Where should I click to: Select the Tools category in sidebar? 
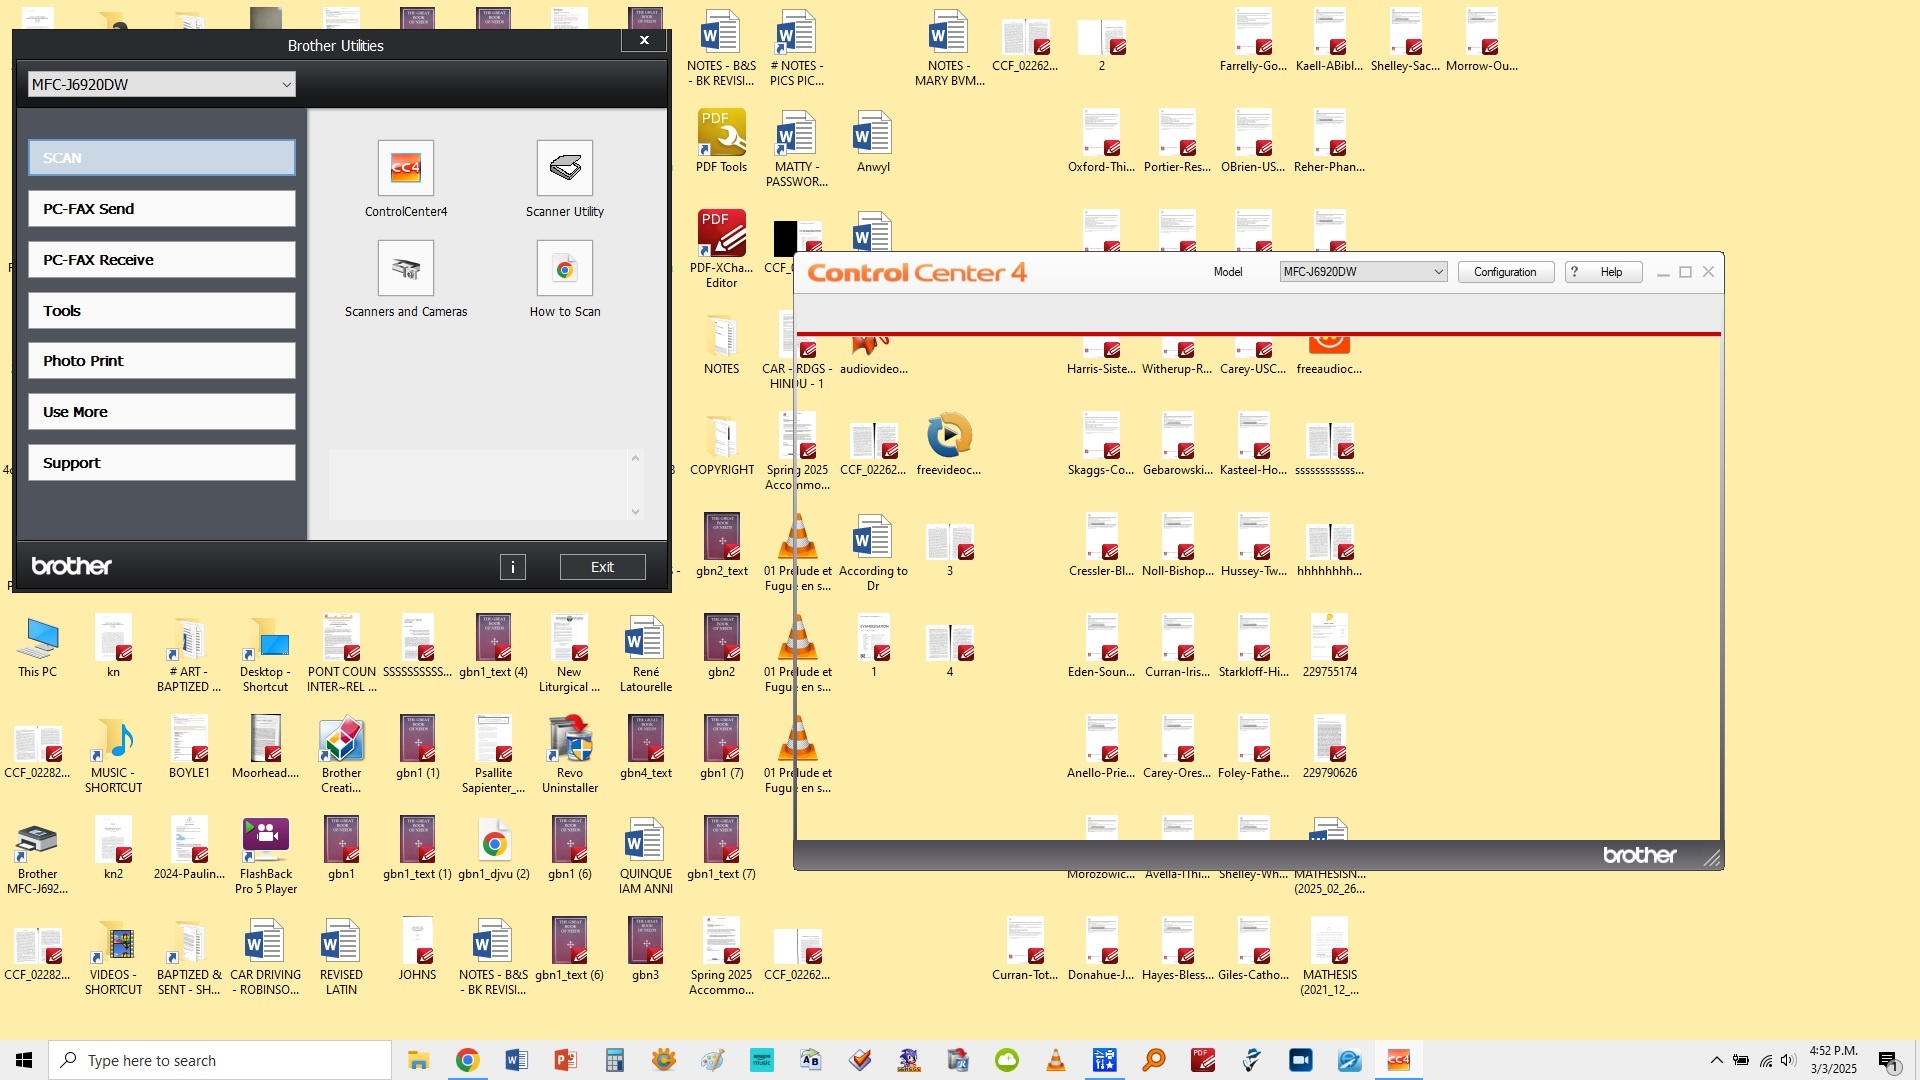click(161, 311)
